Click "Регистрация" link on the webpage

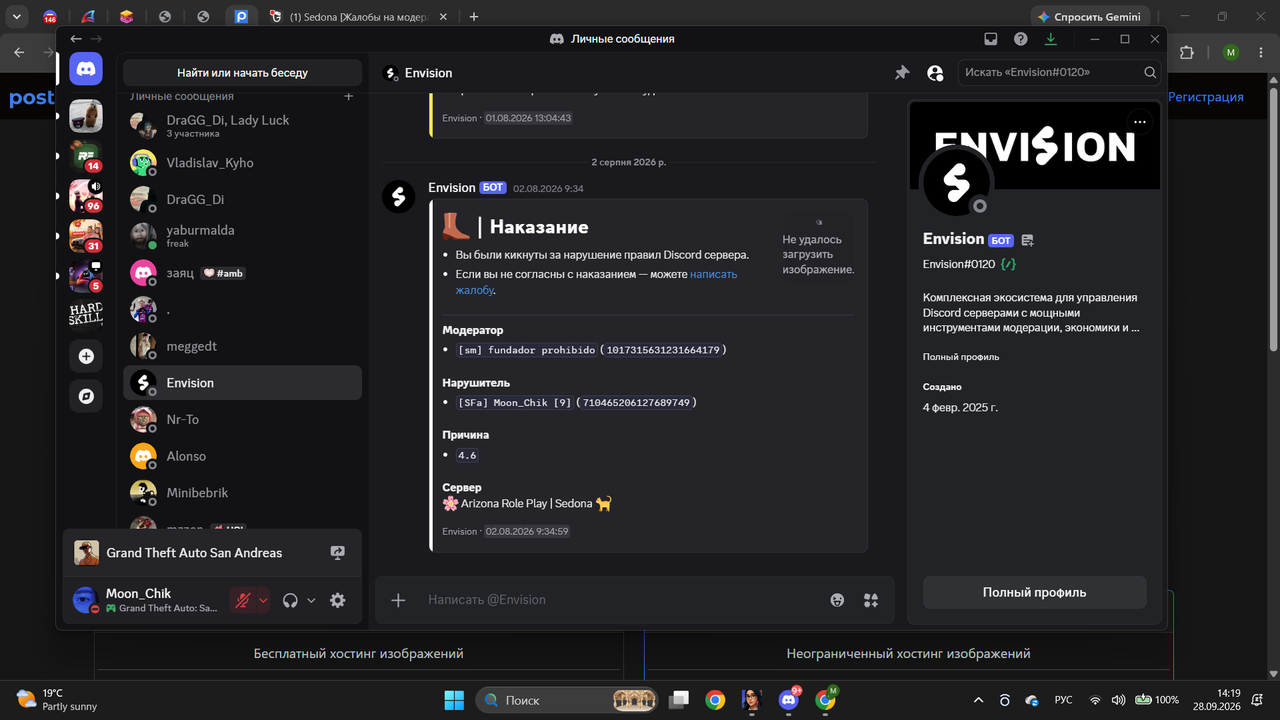[x=1206, y=97]
